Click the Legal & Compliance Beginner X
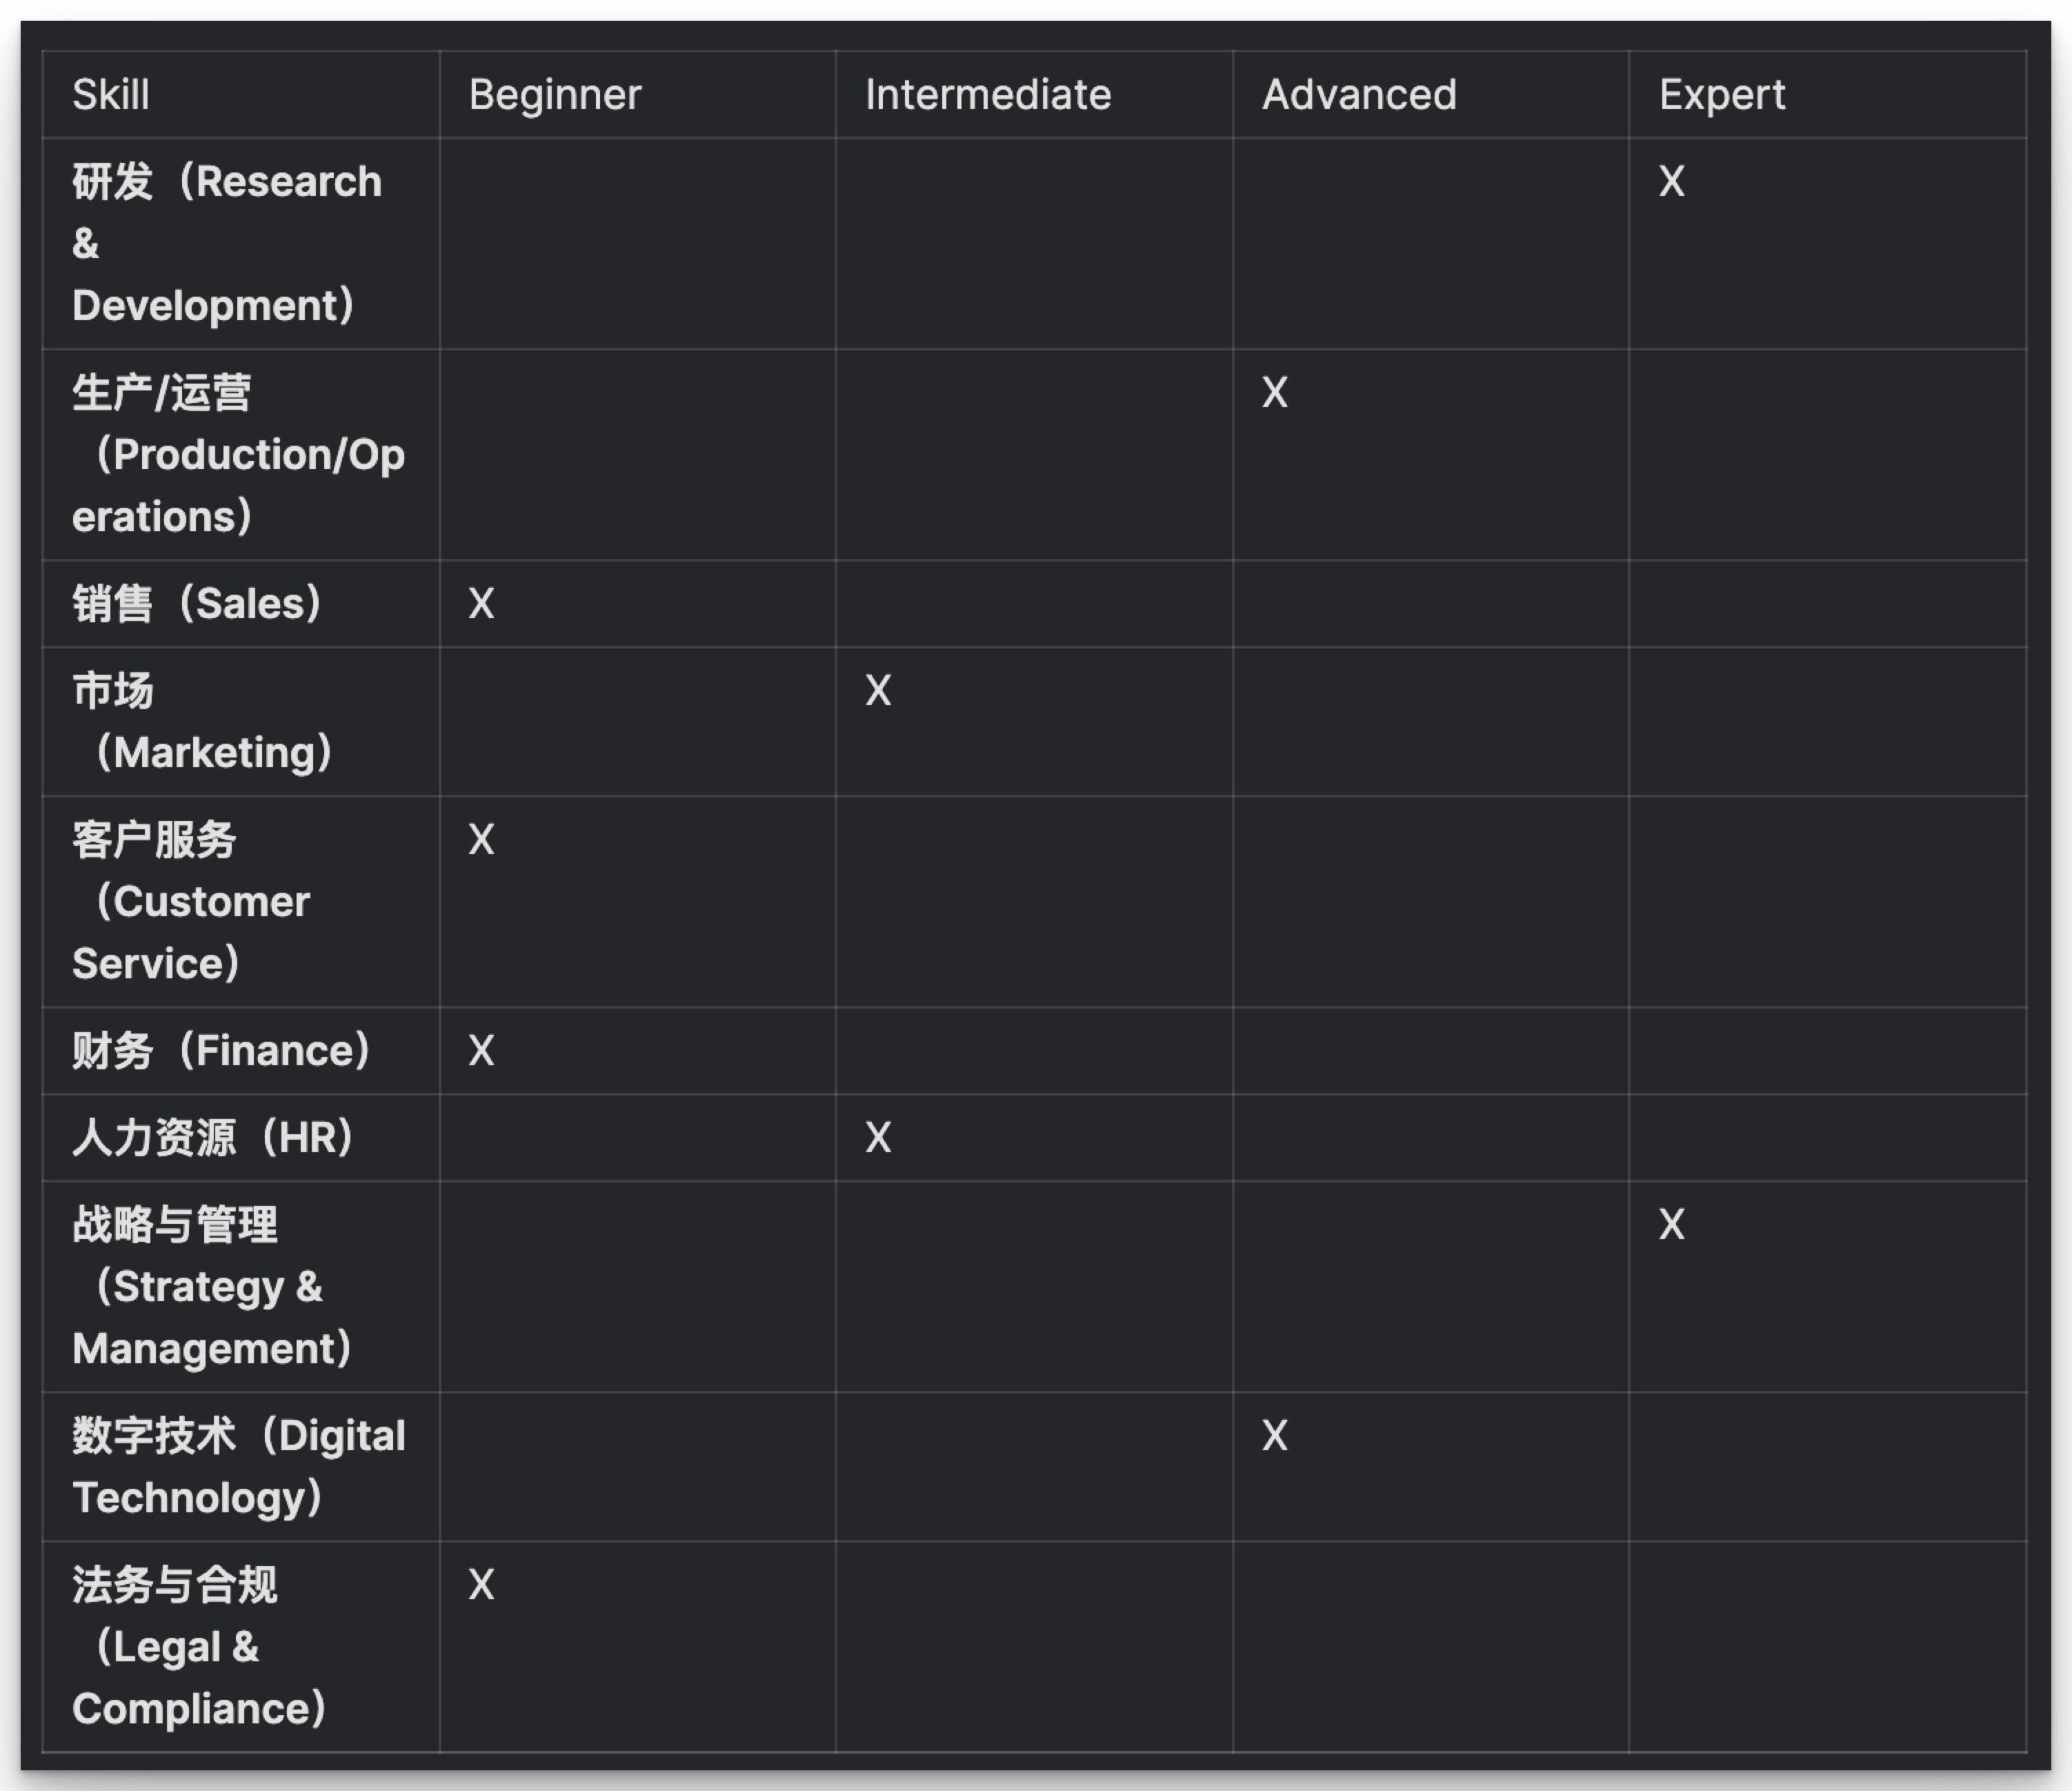Viewport: 2072px width, 1791px height. click(482, 1585)
